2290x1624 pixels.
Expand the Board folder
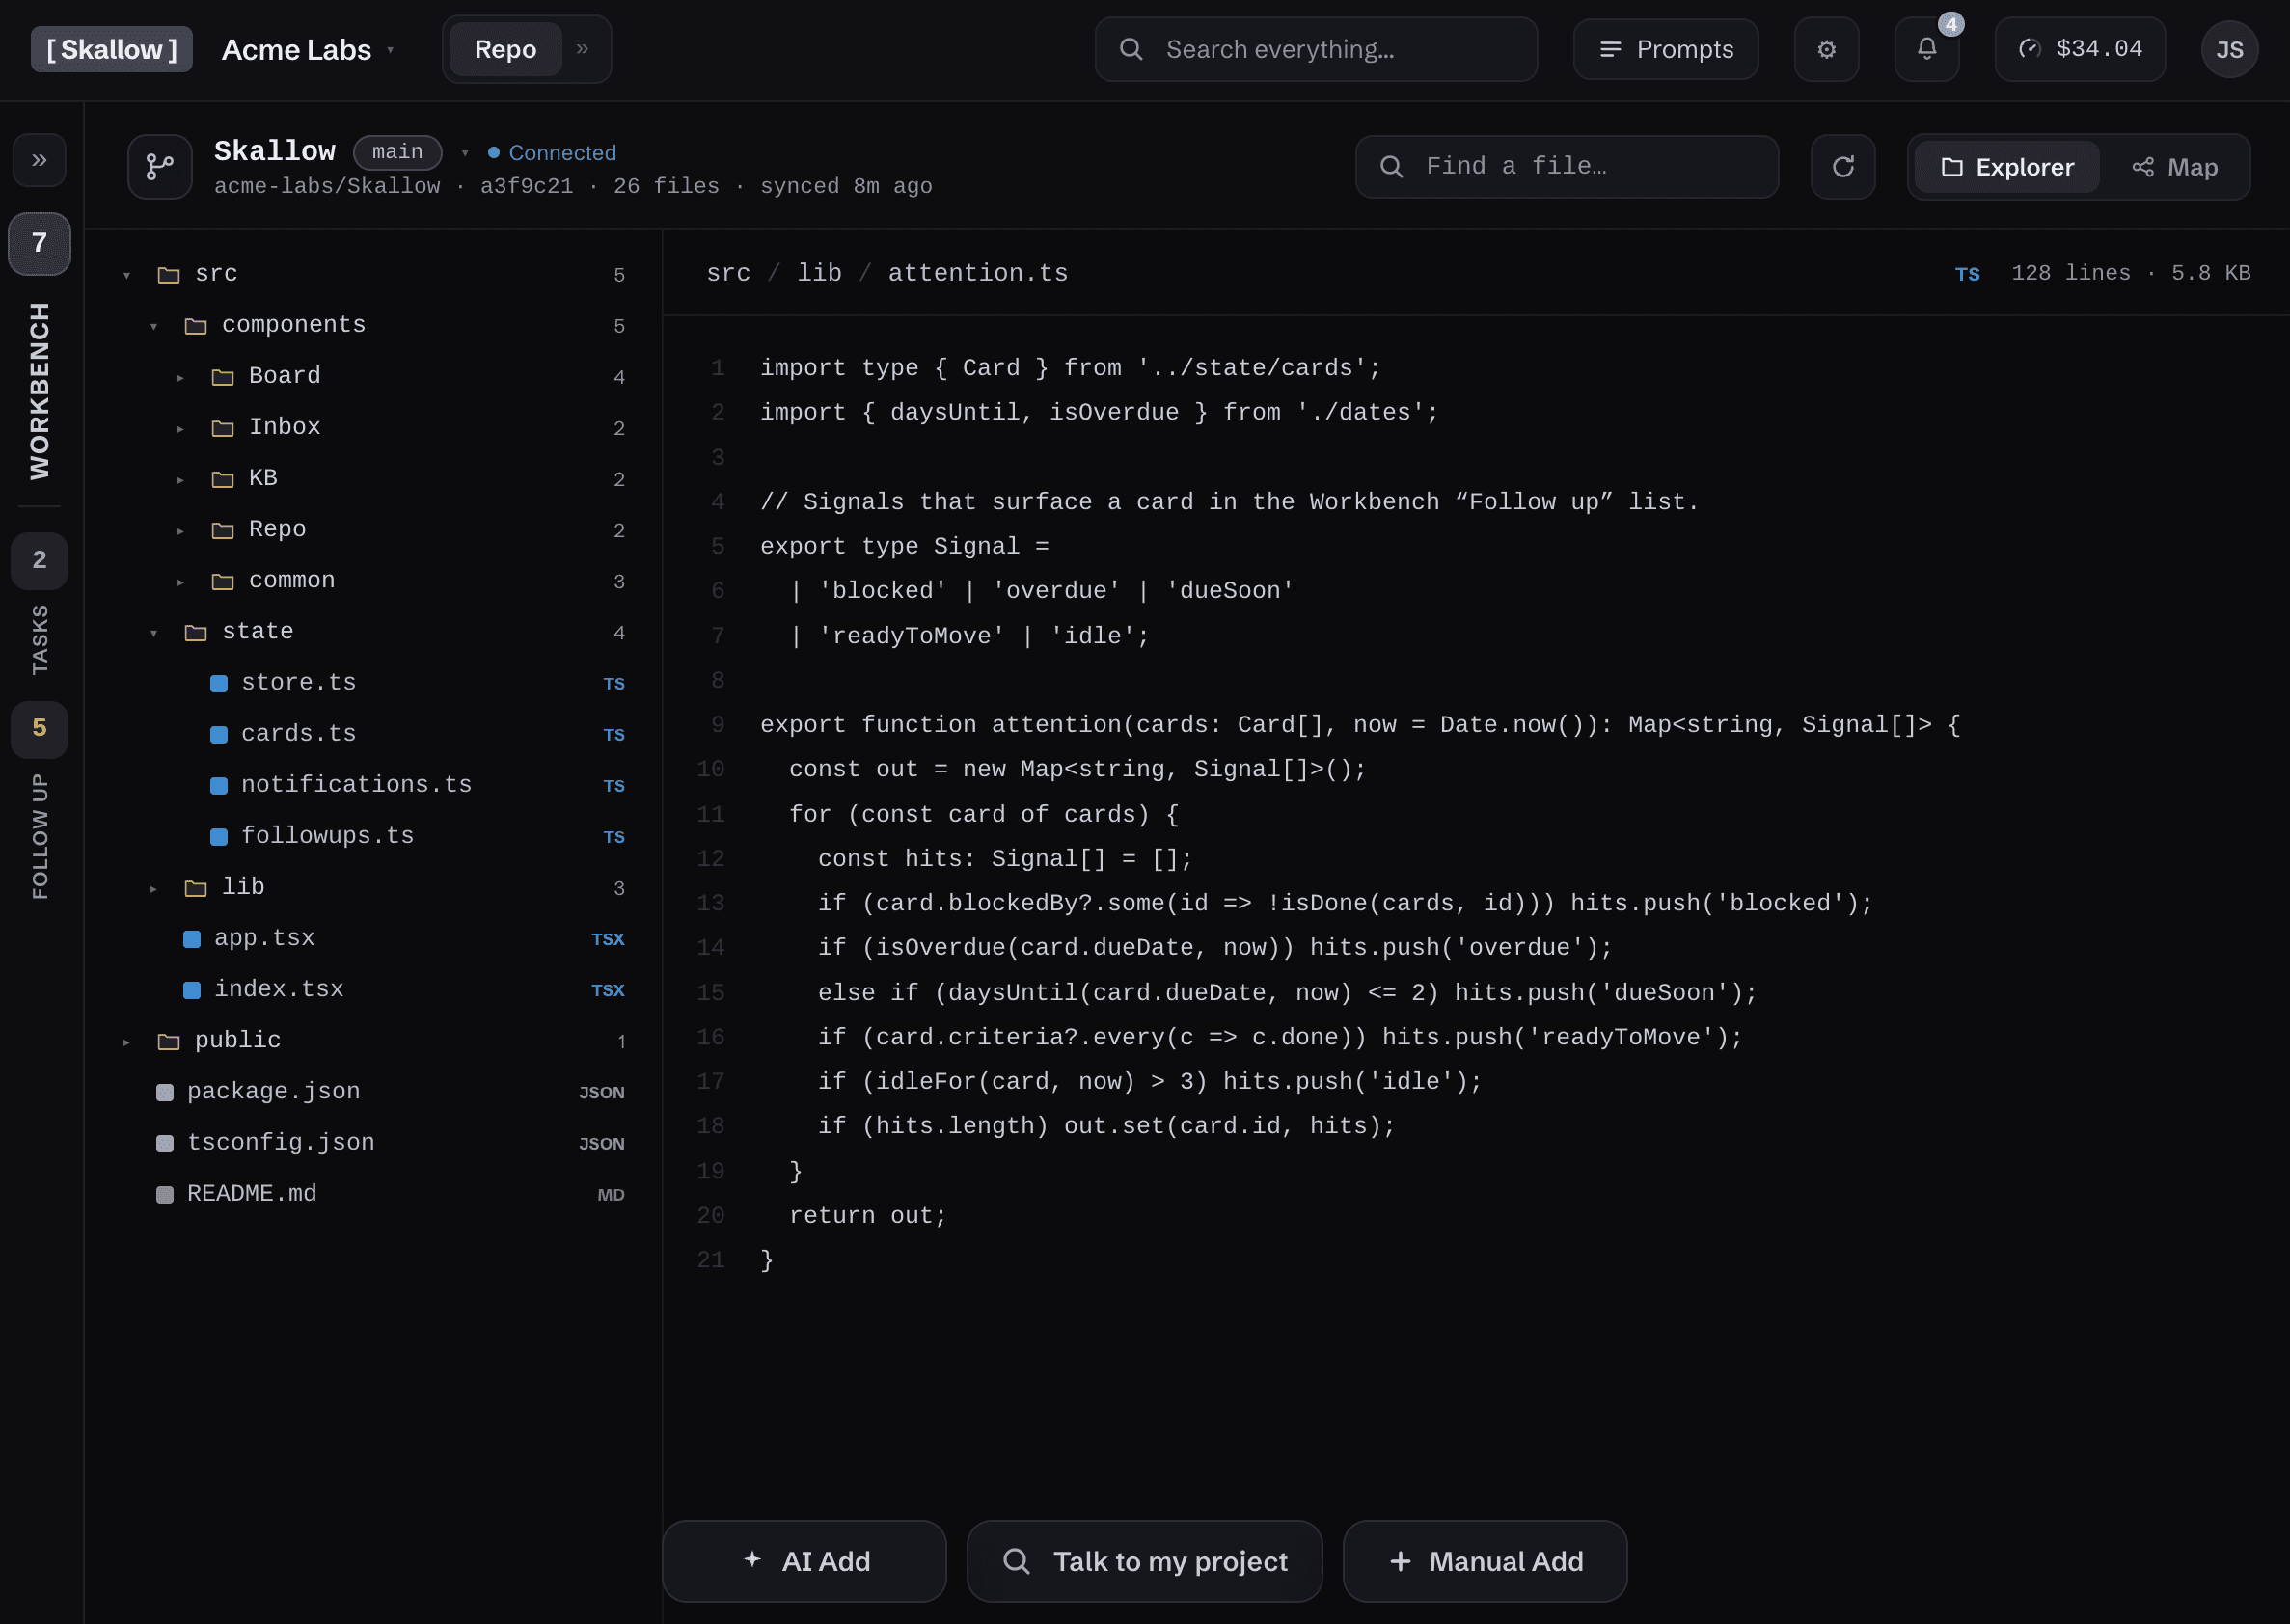click(181, 377)
